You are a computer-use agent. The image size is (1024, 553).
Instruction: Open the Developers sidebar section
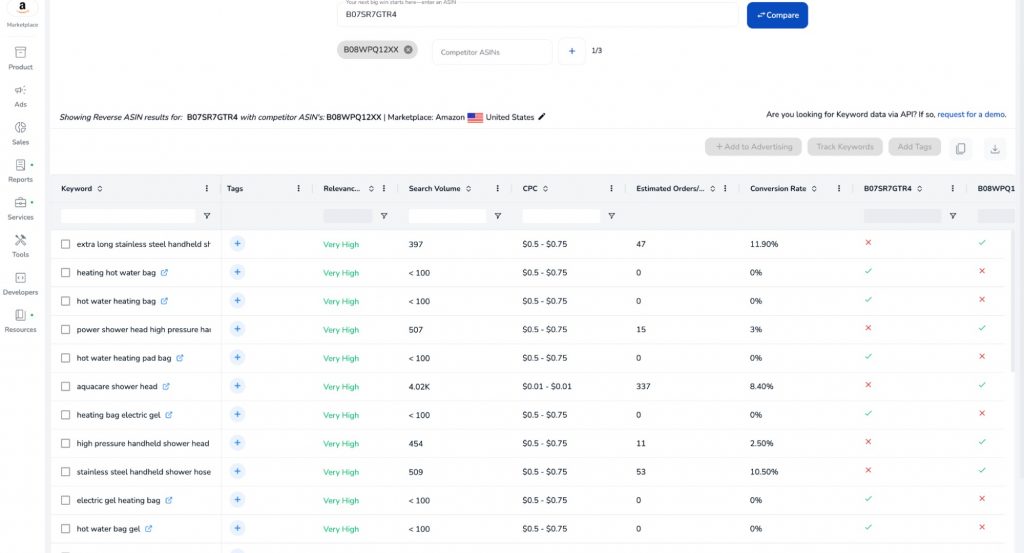20,283
